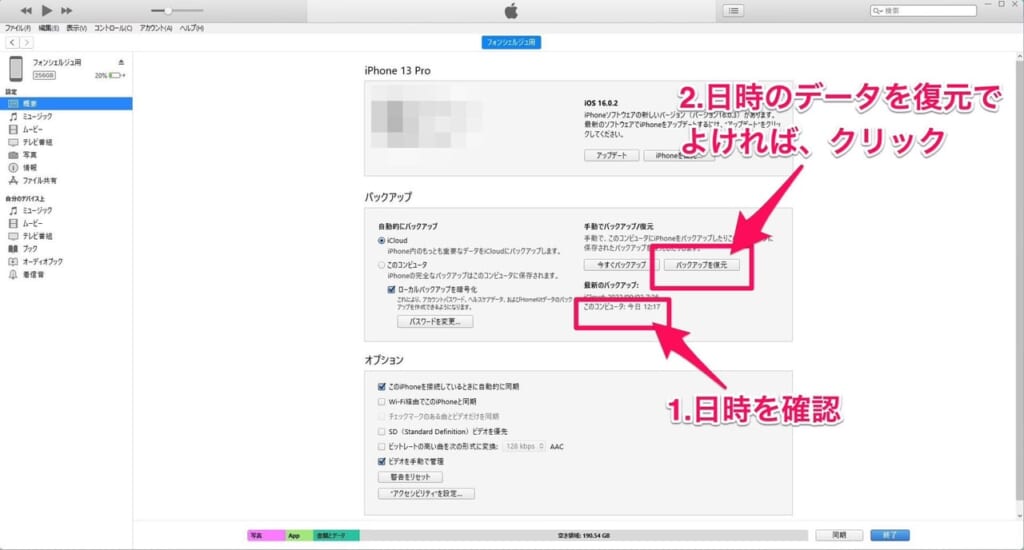The width and height of the screenshot is (1024, 550).
Task: Click the アップデート button
Action: [x=611, y=155]
